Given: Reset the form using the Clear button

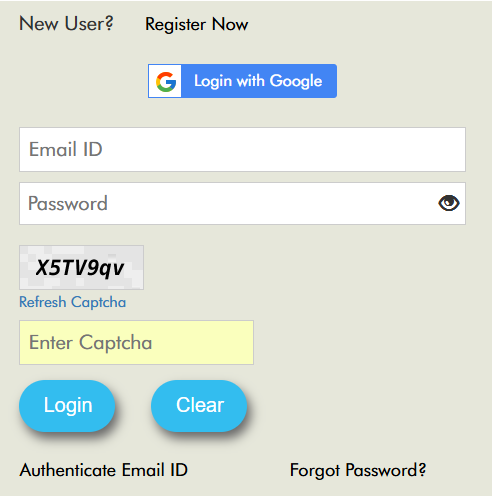Looking at the screenshot, I should pos(199,406).
